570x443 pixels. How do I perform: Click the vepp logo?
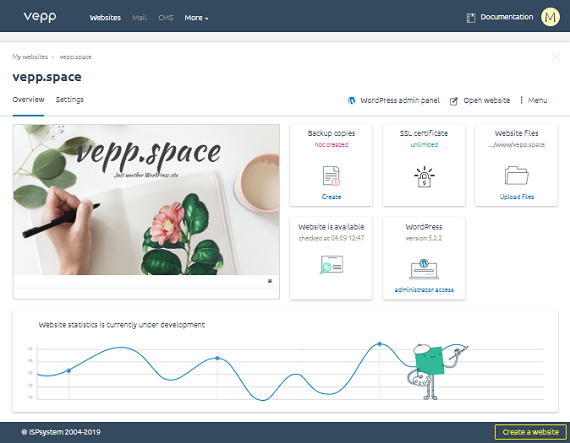[40, 17]
